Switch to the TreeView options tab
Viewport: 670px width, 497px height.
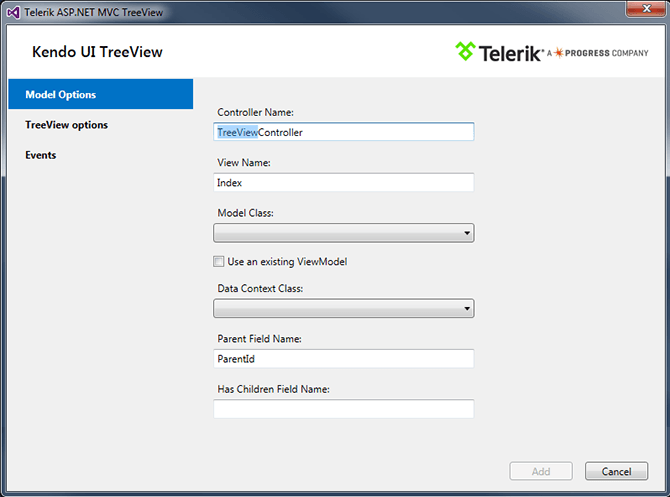coord(66,125)
